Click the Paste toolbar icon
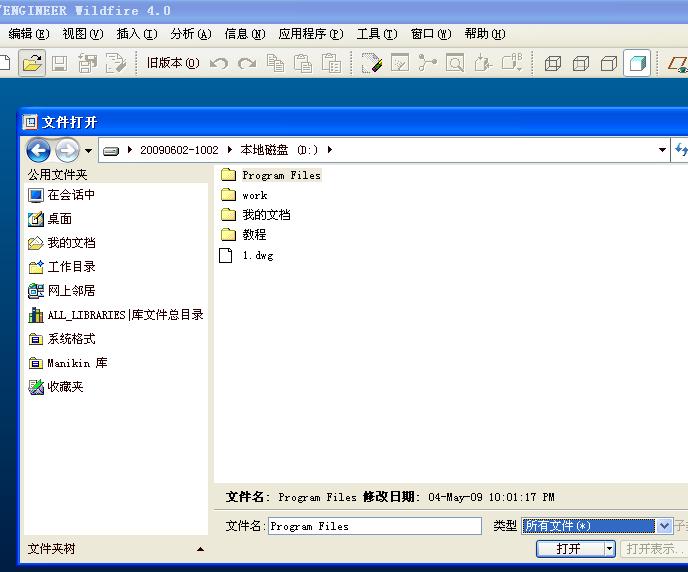This screenshot has width=688, height=572. point(303,64)
